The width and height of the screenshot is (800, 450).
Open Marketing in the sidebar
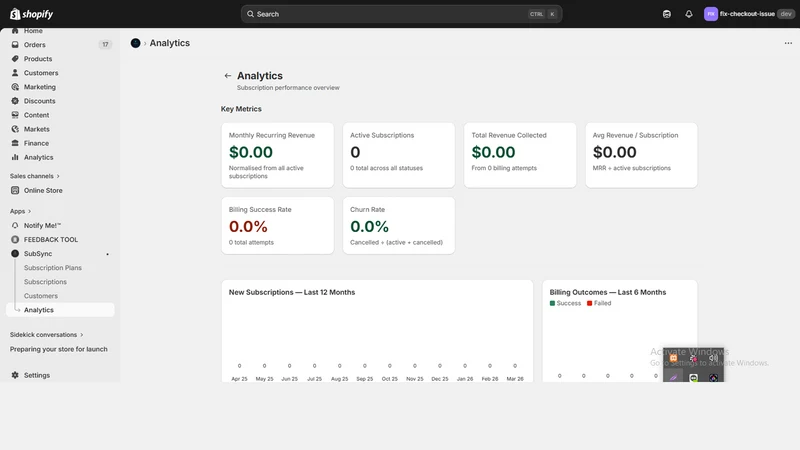40,87
